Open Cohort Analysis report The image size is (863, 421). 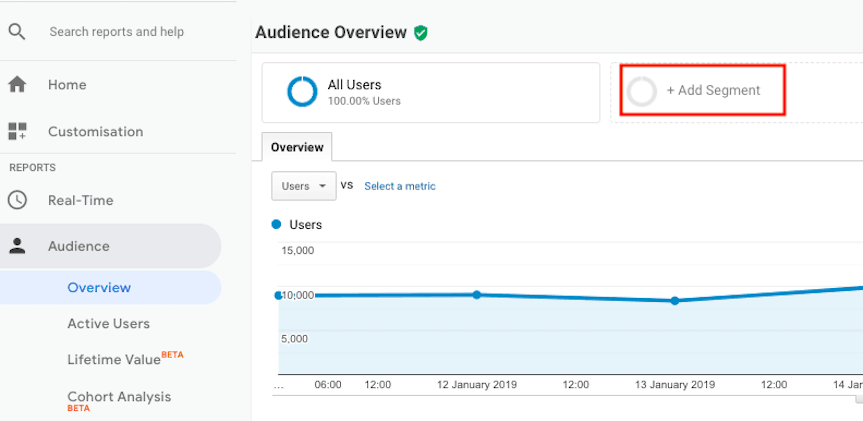[x=119, y=397]
